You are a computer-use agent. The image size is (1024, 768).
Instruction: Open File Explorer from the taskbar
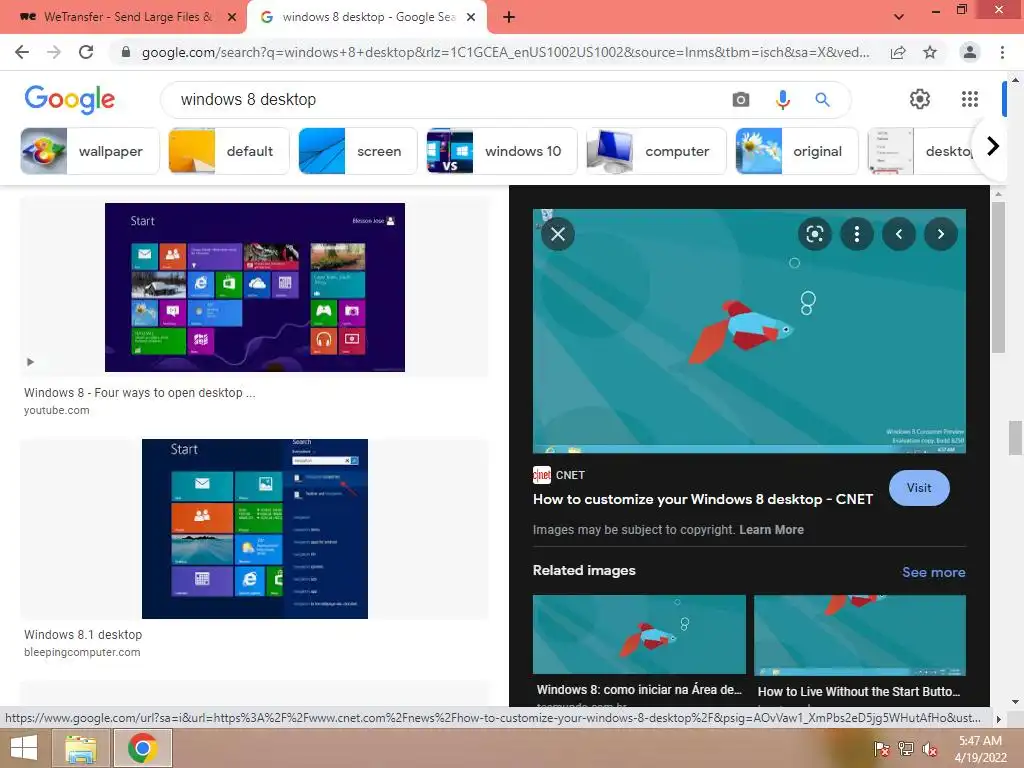point(81,748)
